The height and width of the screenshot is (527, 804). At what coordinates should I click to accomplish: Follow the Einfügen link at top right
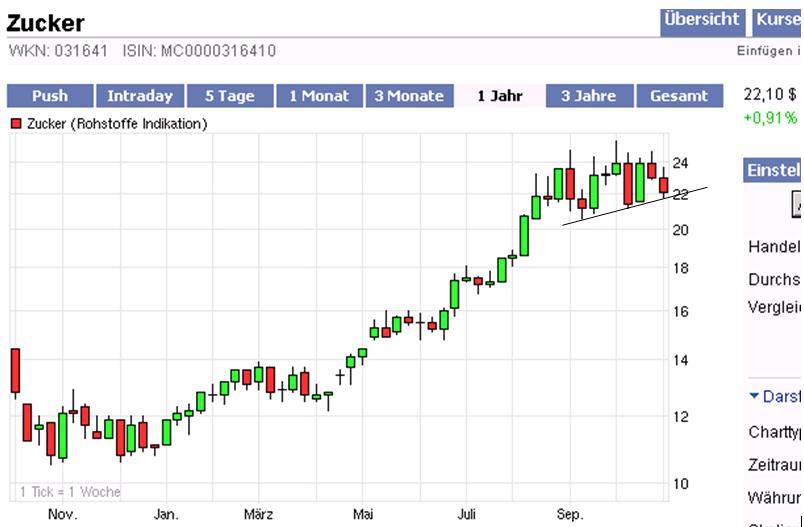(768, 51)
